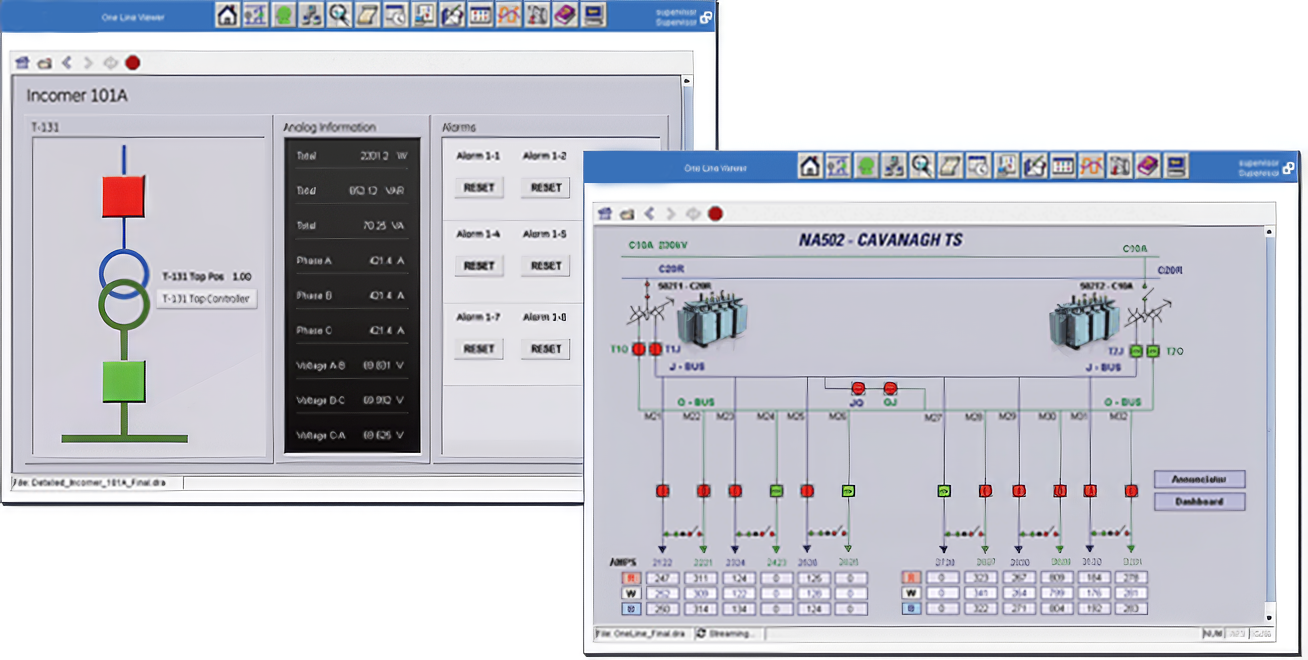This screenshot has height=660, width=1308.
Task: Toggle the green M24 feeder breaker
Action: (775, 491)
